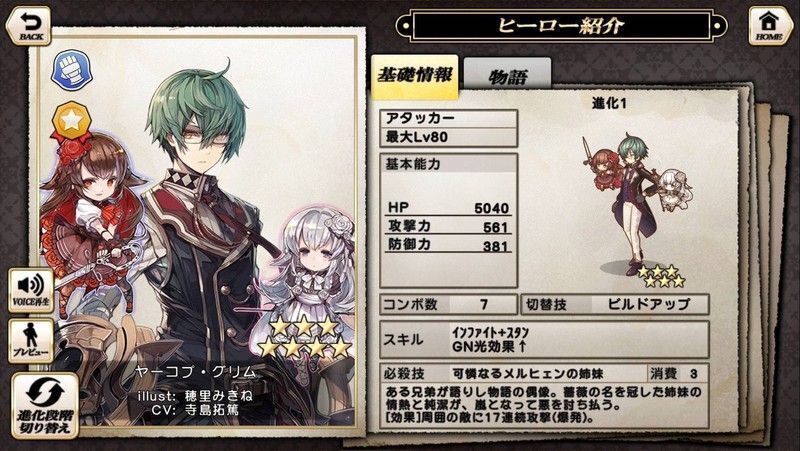Click the chibi character sprite thumbnail
800x451 pixels.
638,204
